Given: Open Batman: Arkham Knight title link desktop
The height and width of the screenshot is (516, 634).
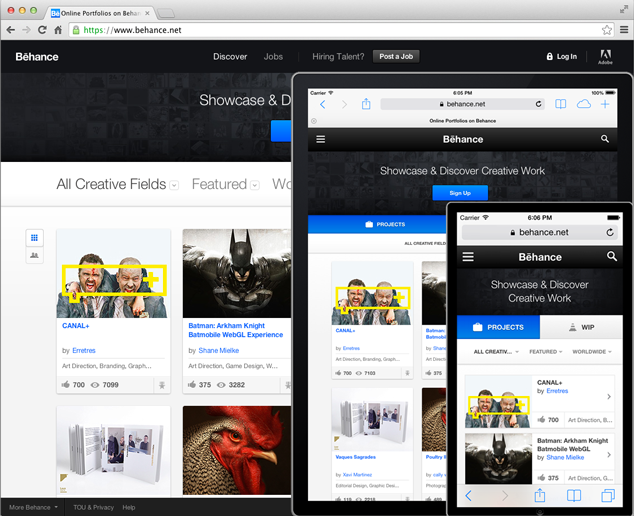Looking at the screenshot, I should point(236,330).
